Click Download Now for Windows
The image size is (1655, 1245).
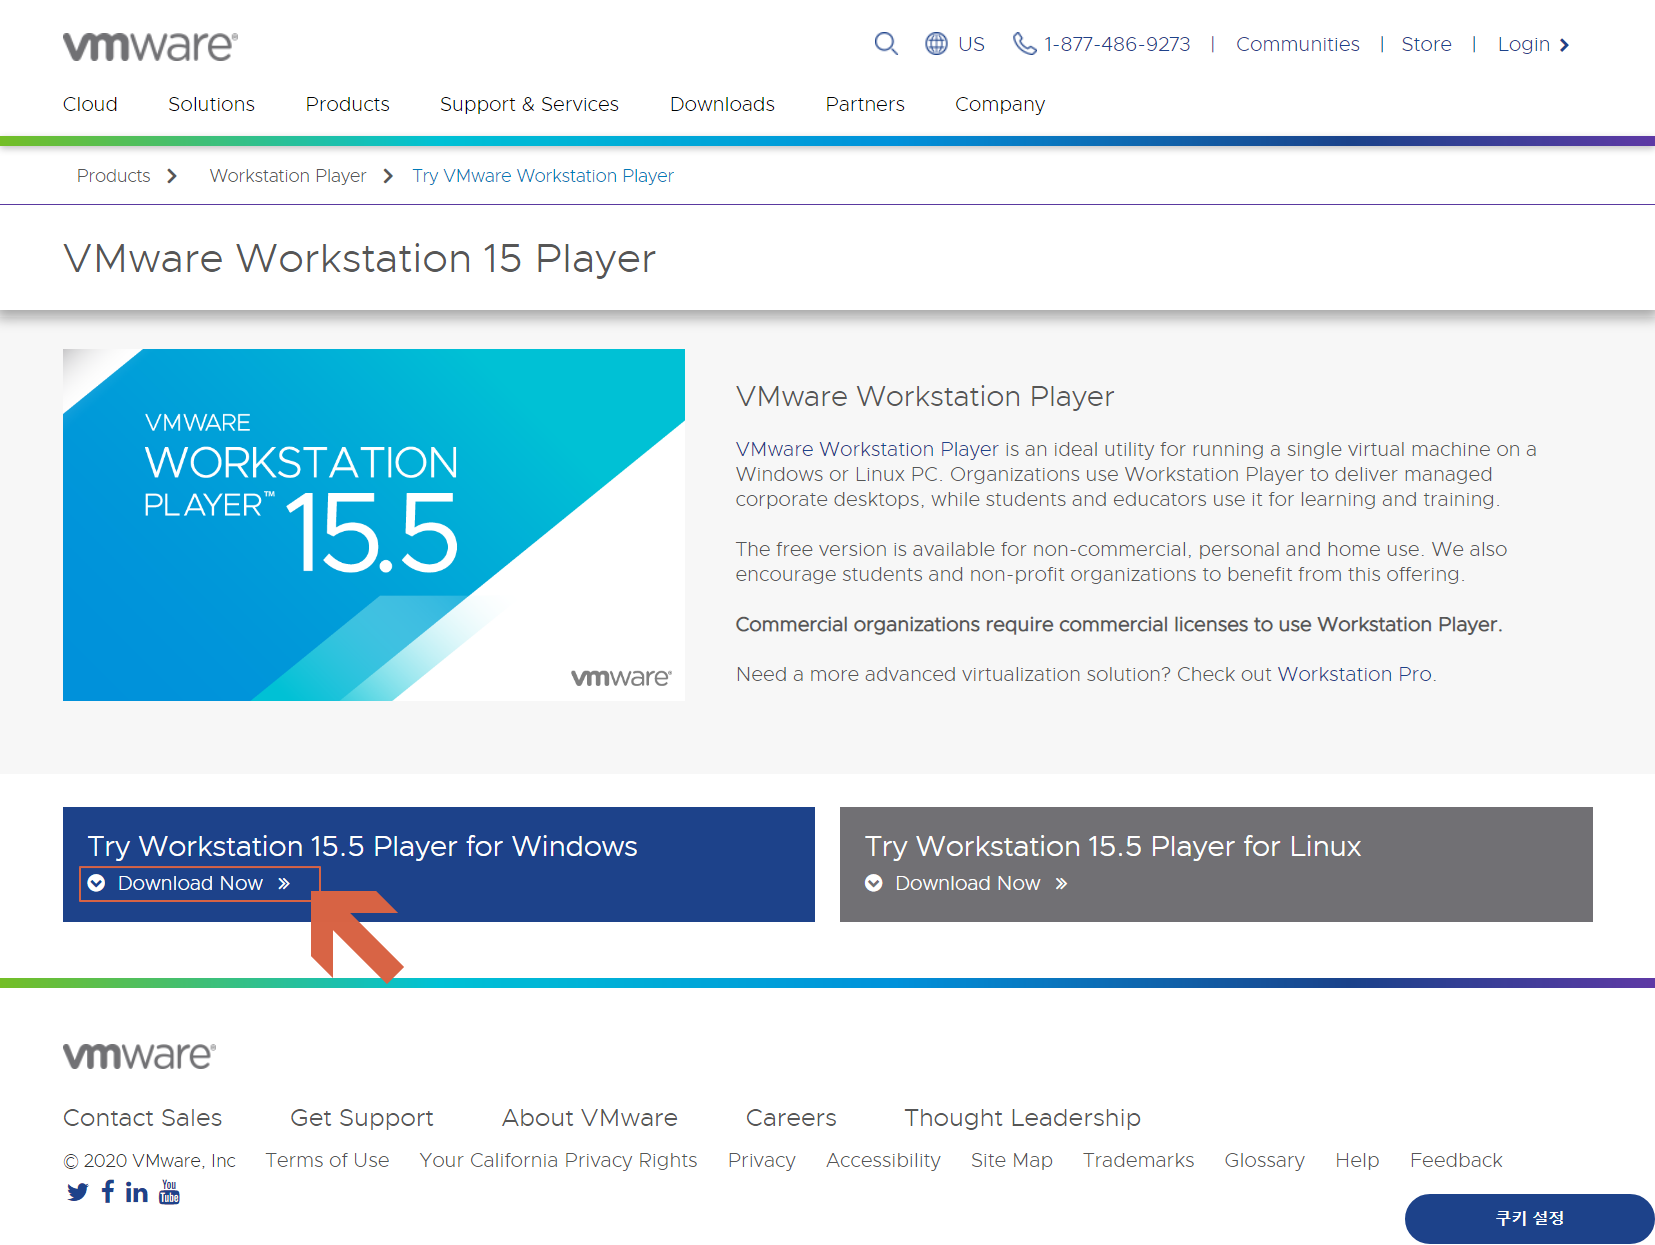coord(190,884)
